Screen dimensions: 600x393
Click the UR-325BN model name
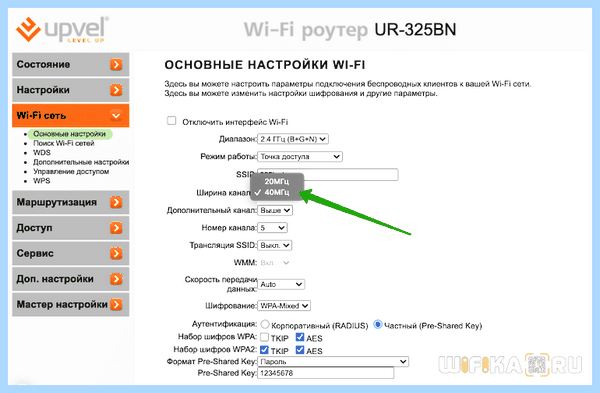(415, 29)
